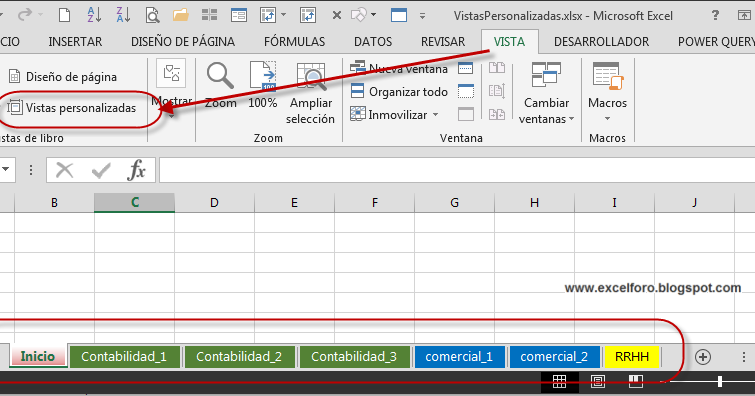Switch to Normal view in status bar
This screenshot has width=755, height=396.
[559, 382]
